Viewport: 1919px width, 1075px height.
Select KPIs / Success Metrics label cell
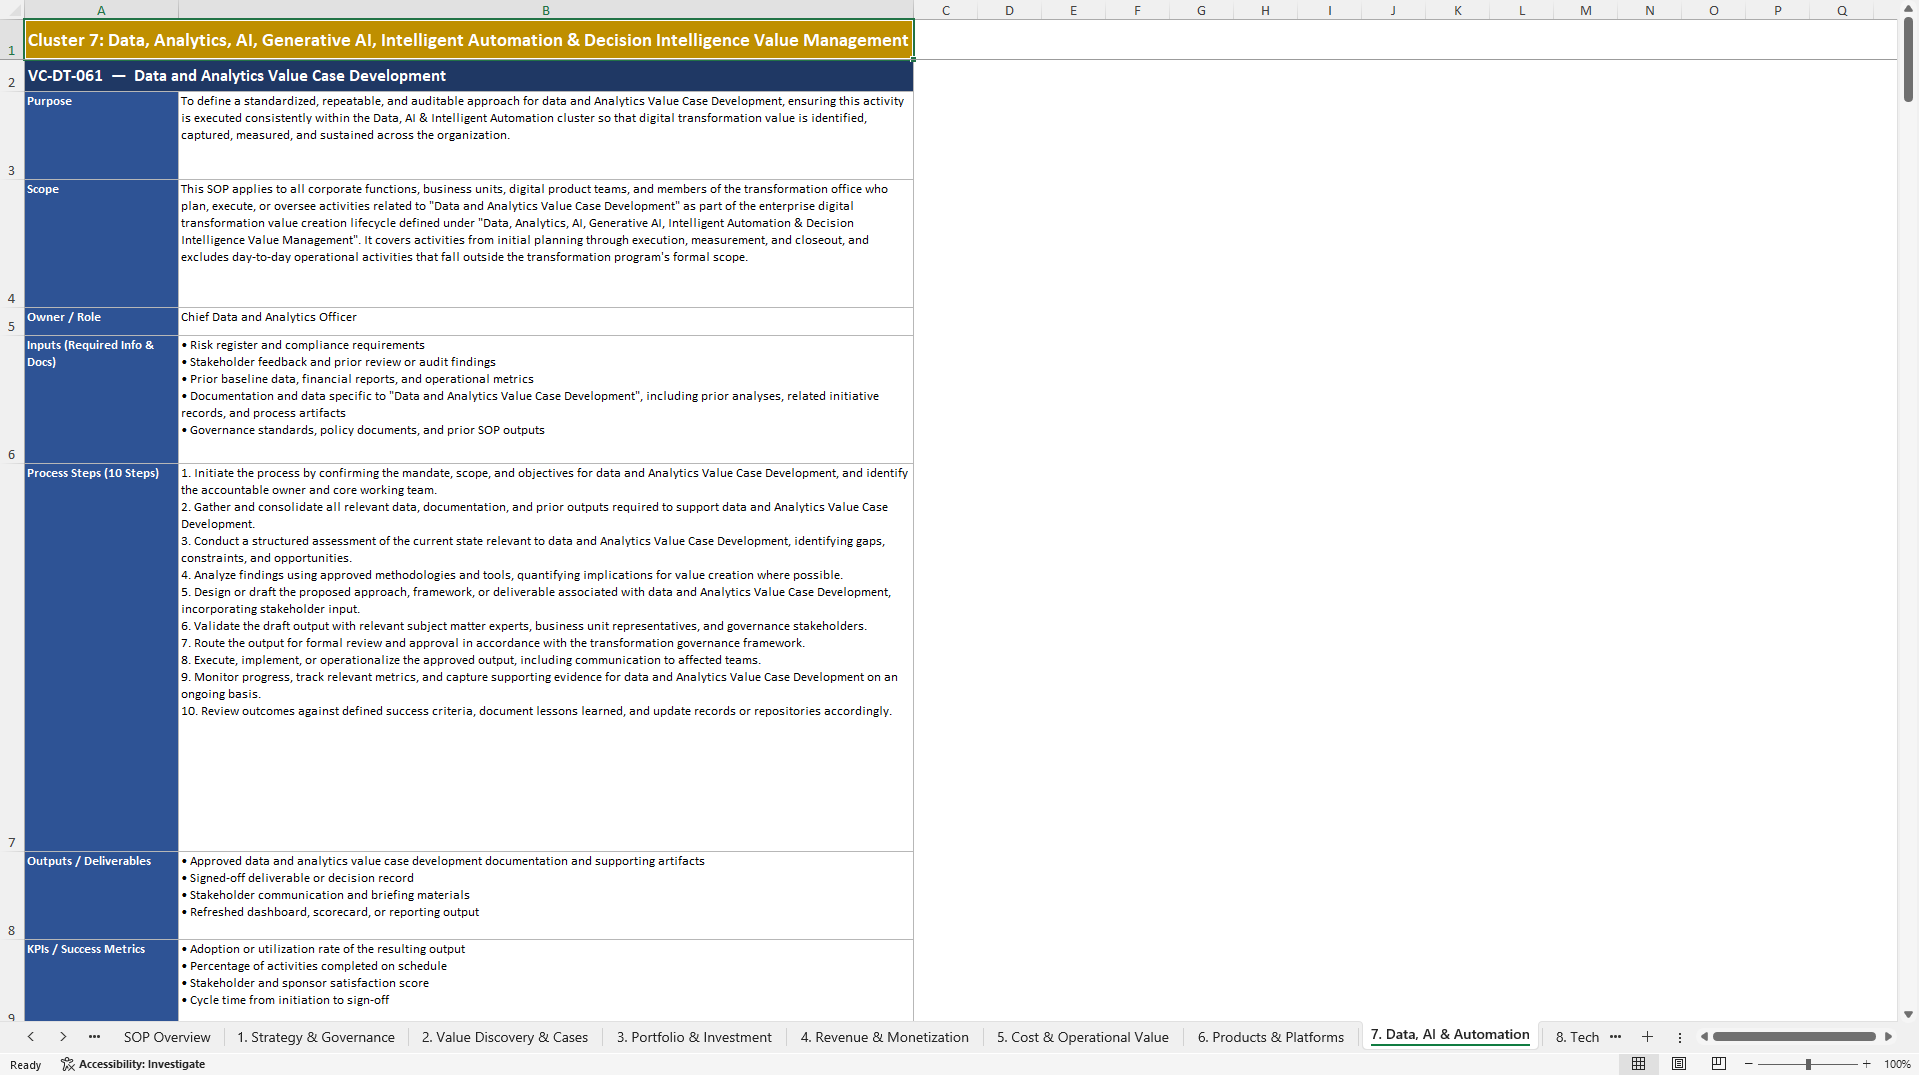[x=101, y=980]
